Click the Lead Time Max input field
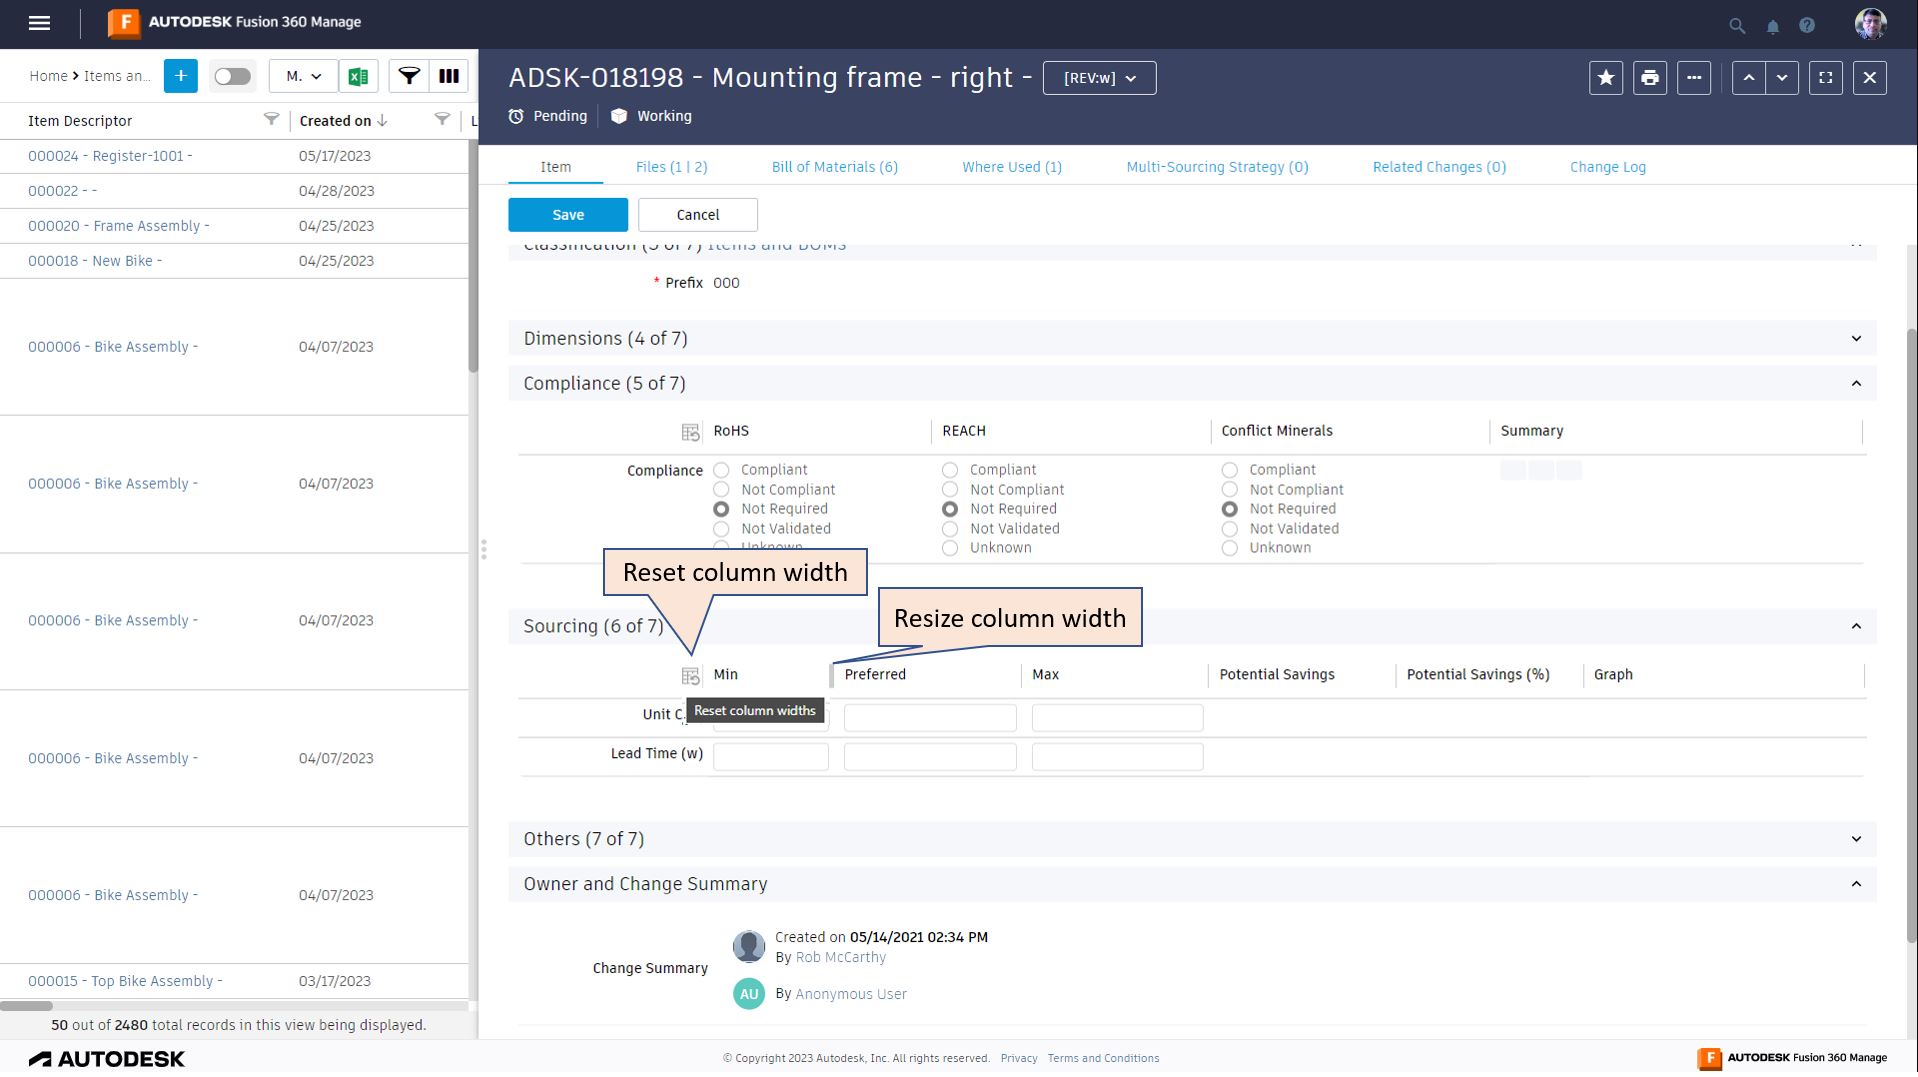1918x1077 pixels. click(x=1117, y=758)
